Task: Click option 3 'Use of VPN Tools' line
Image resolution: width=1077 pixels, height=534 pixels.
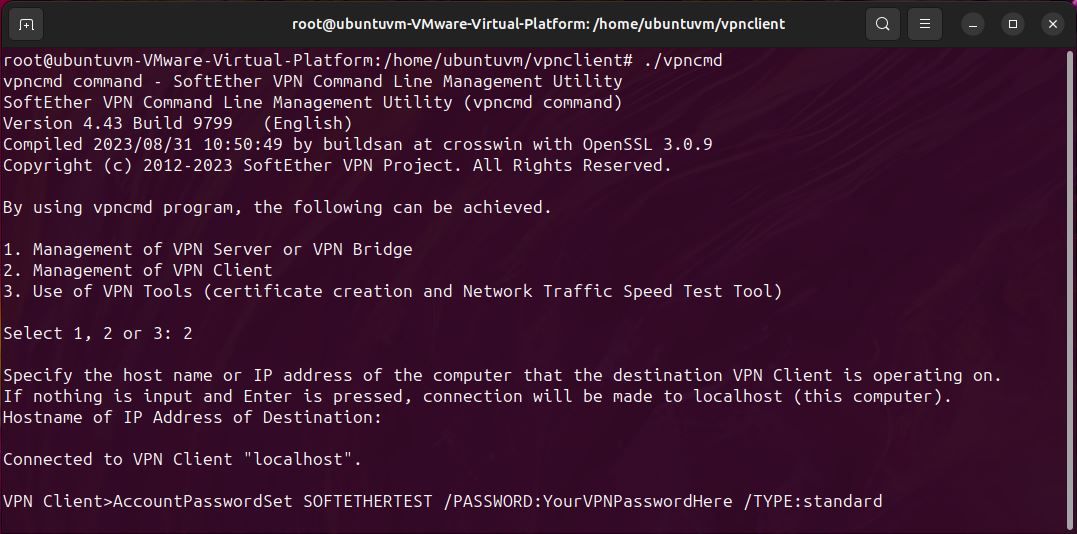Action: pyautogui.click(x=392, y=291)
